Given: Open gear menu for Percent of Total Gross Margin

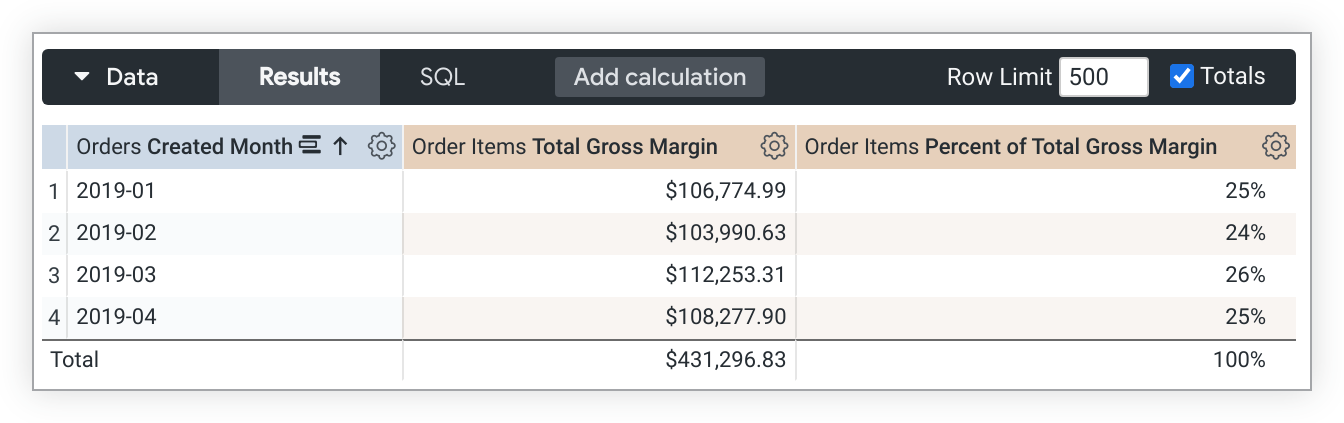Looking at the screenshot, I should (x=1275, y=147).
